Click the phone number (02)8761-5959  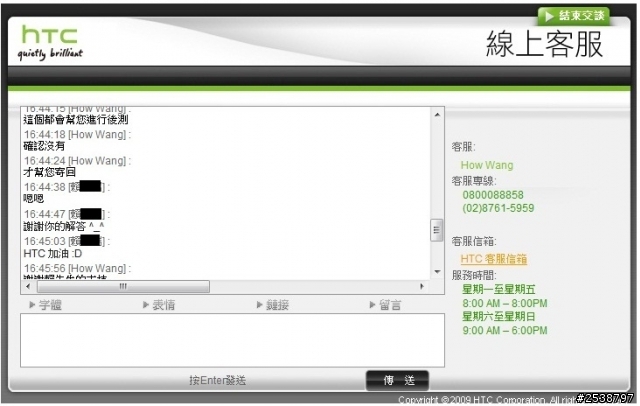click(498, 208)
